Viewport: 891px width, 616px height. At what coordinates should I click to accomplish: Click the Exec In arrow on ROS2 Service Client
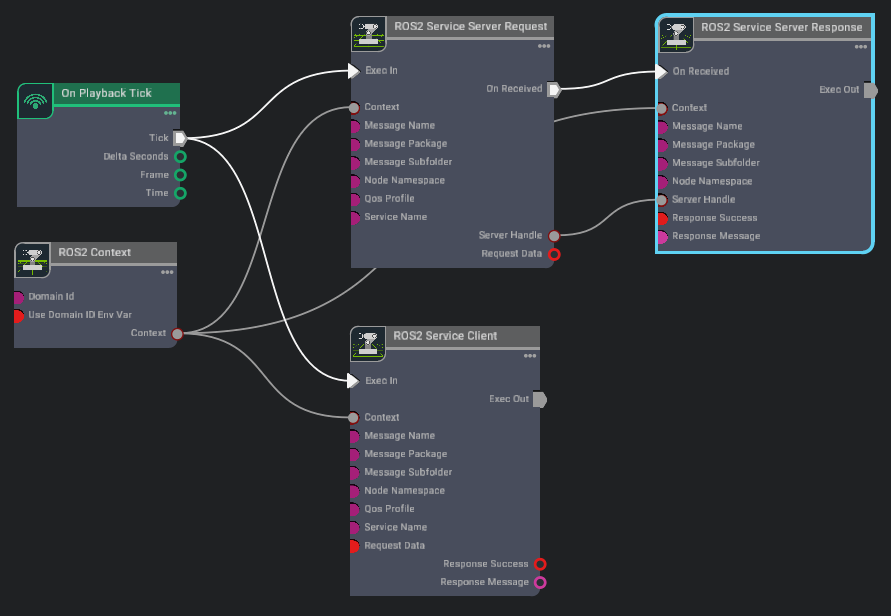353,381
